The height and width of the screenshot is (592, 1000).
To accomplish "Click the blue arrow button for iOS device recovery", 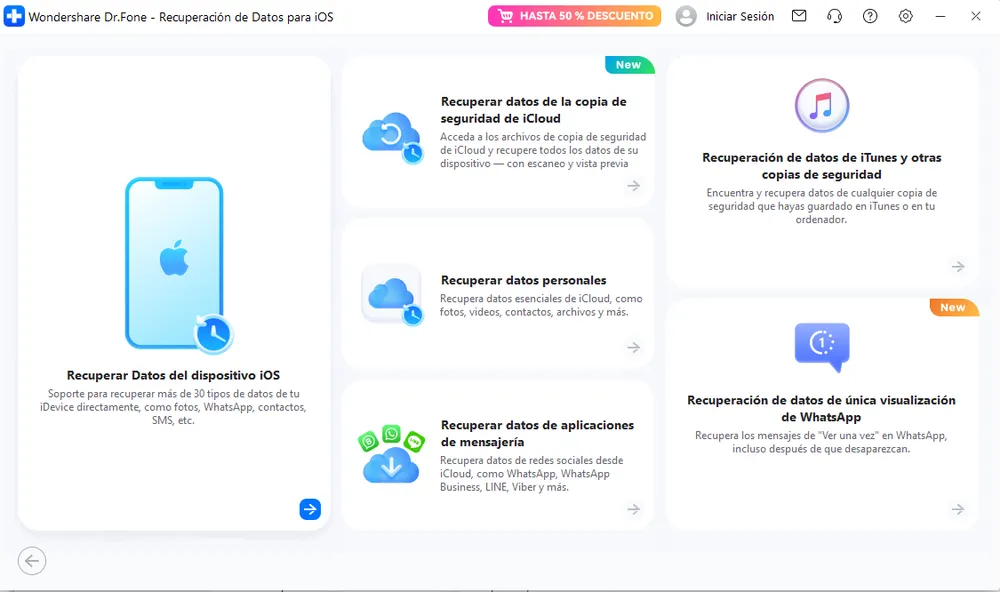I will click(310, 509).
